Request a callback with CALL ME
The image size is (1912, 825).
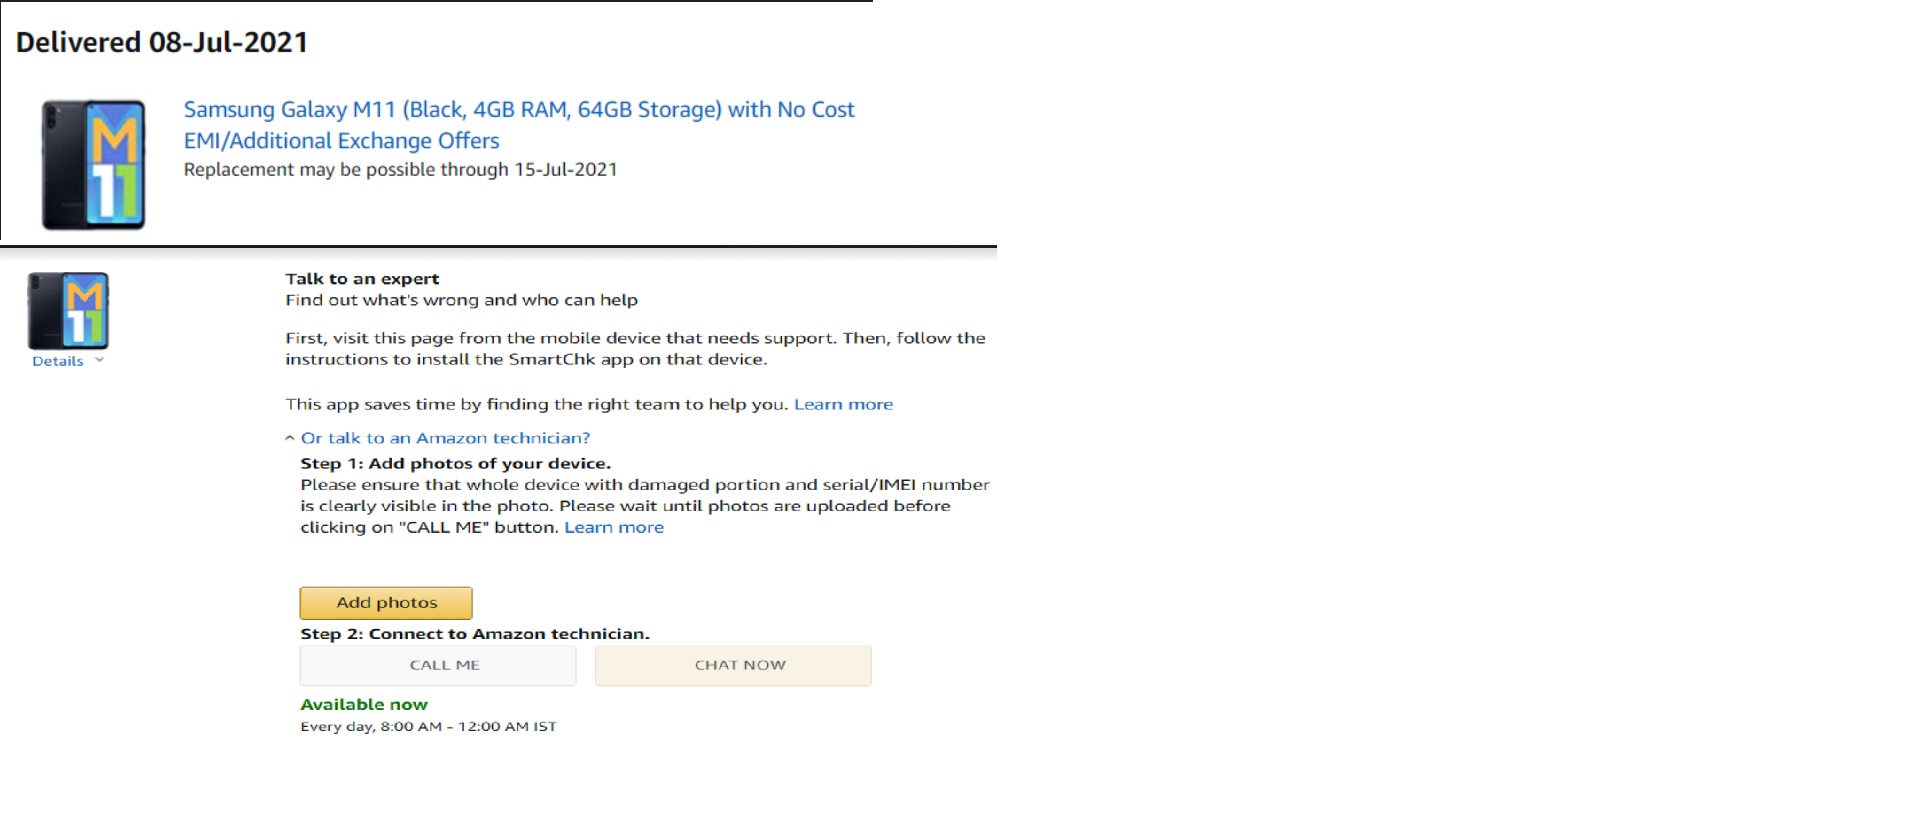coord(438,665)
